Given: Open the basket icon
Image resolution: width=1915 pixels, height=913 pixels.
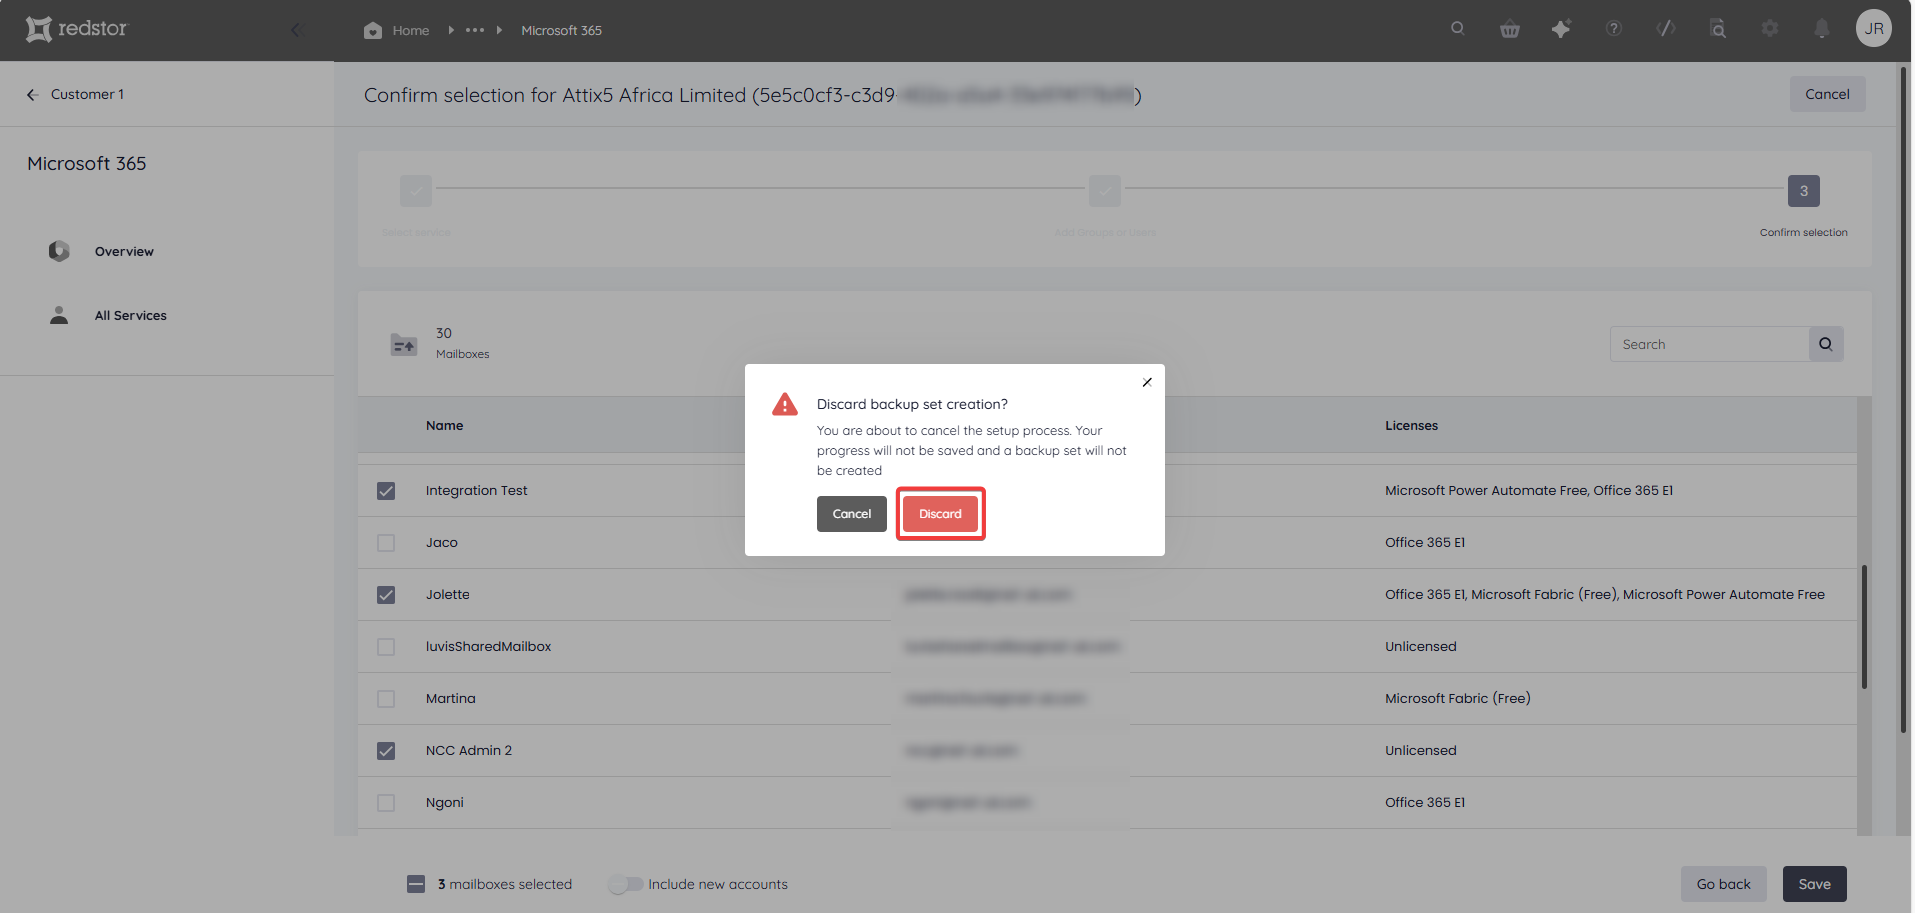Looking at the screenshot, I should [1510, 29].
